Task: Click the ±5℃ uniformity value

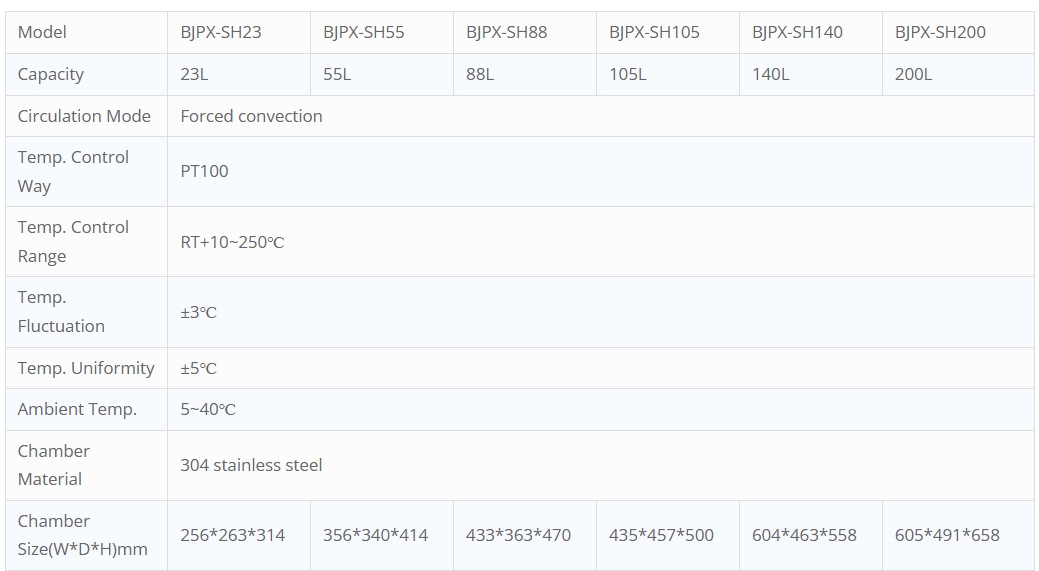Action: pyautogui.click(x=198, y=368)
